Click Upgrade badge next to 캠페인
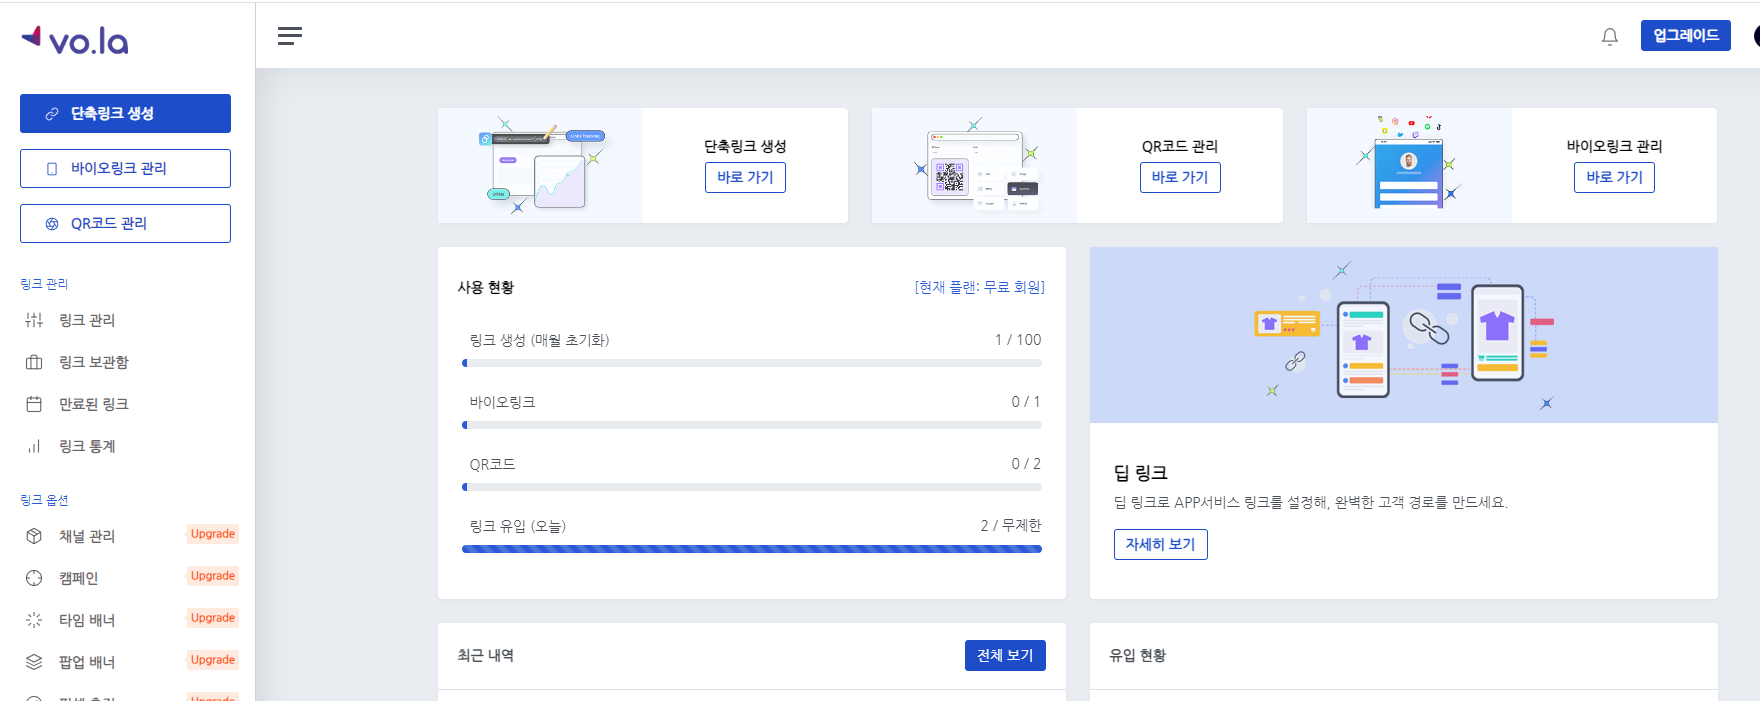This screenshot has width=1760, height=701. coord(213,576)
